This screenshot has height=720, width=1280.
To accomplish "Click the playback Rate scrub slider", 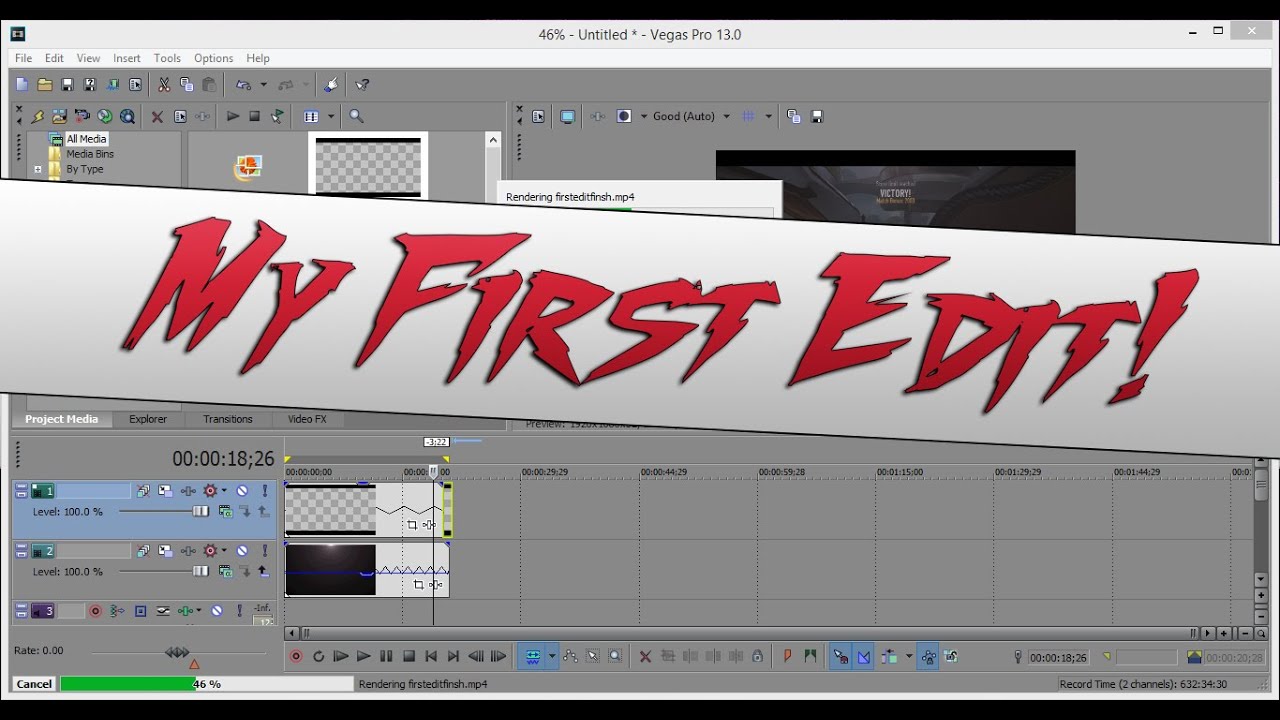I will coord(178,653).
